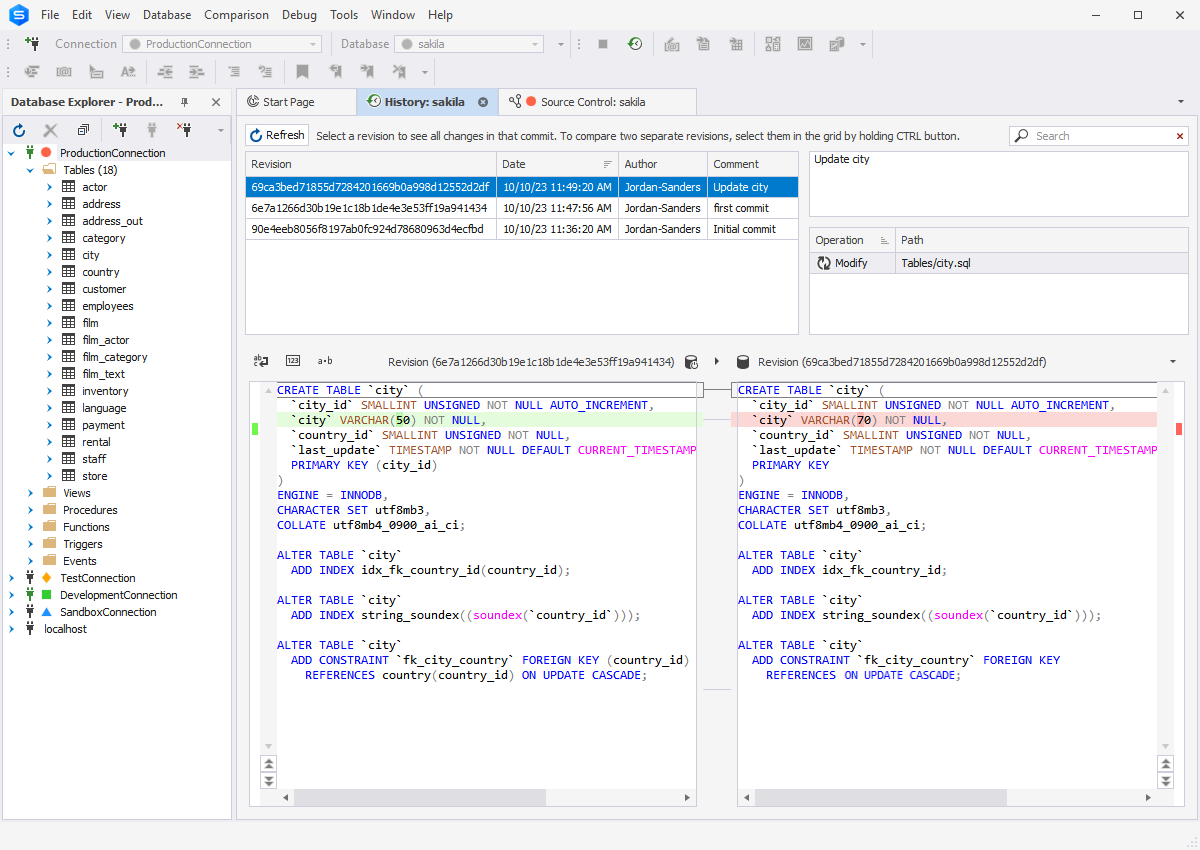The image size is (1200, 850).
Task: Click the bookmark icon in the editing toolbar
Action: pos(302,72)
